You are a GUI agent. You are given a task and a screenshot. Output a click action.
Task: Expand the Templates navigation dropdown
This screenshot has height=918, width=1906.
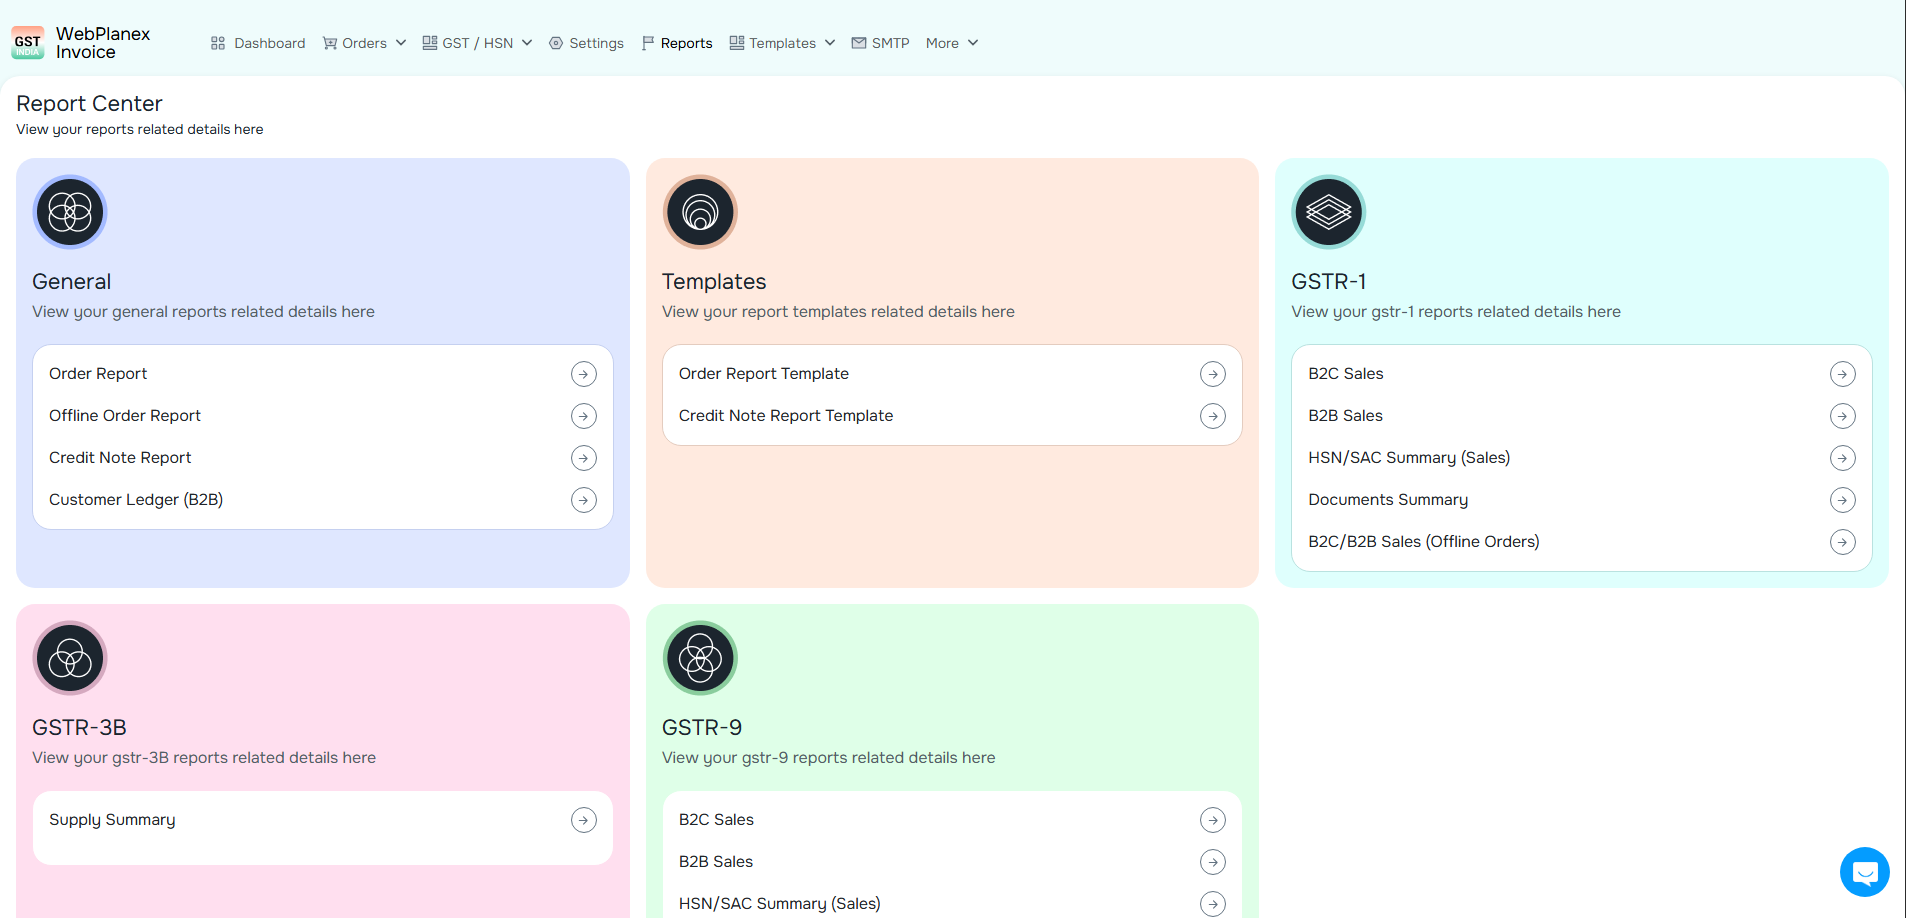pos(782,43)
